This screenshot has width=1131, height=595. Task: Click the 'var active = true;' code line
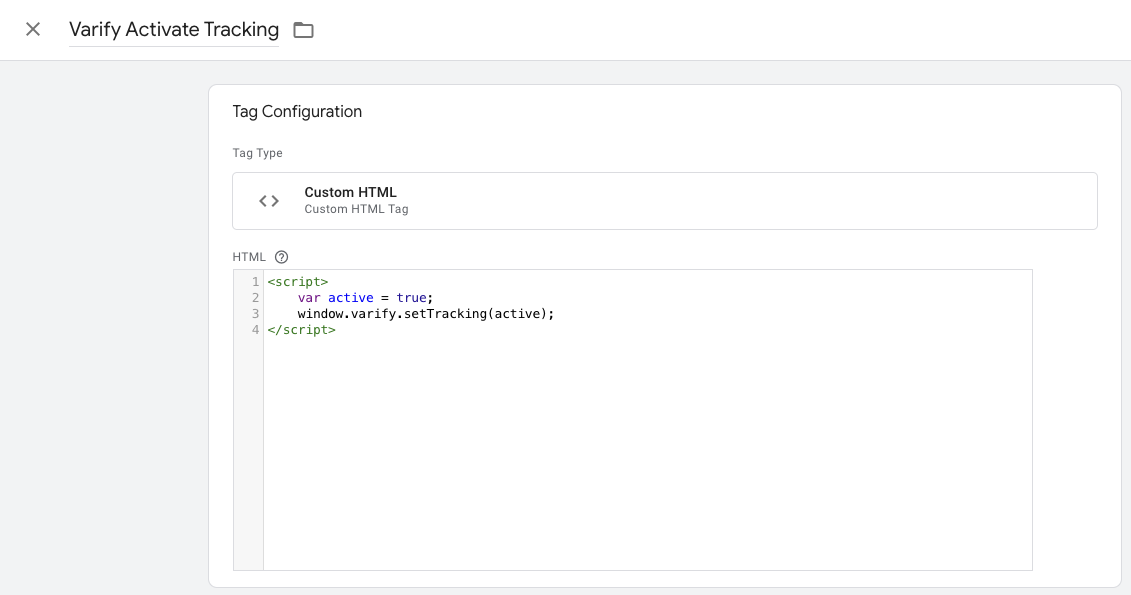click(x=365, y=298)
